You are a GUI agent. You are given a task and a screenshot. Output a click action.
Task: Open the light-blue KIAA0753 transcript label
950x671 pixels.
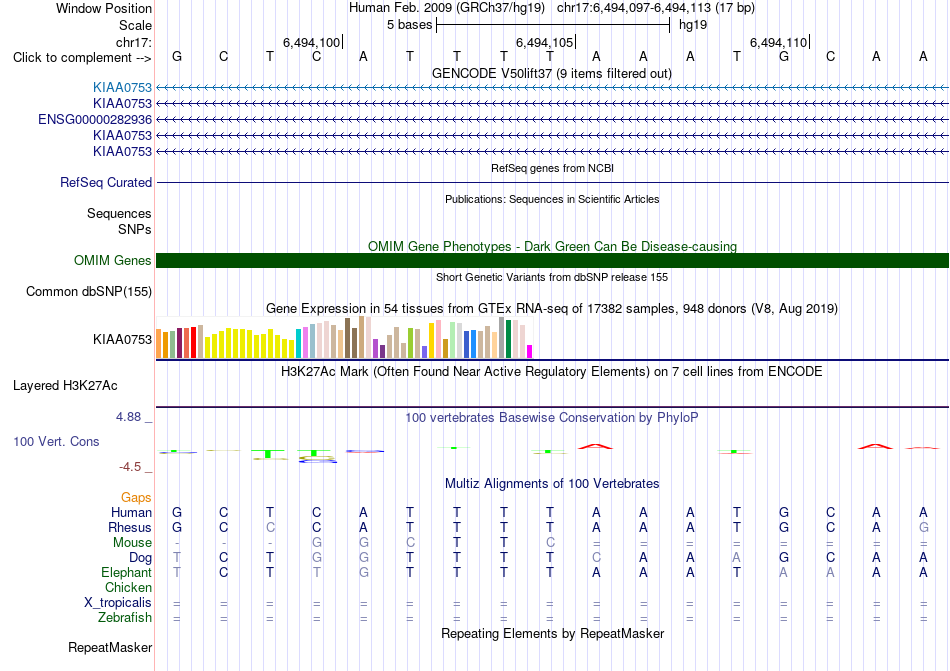122,88
